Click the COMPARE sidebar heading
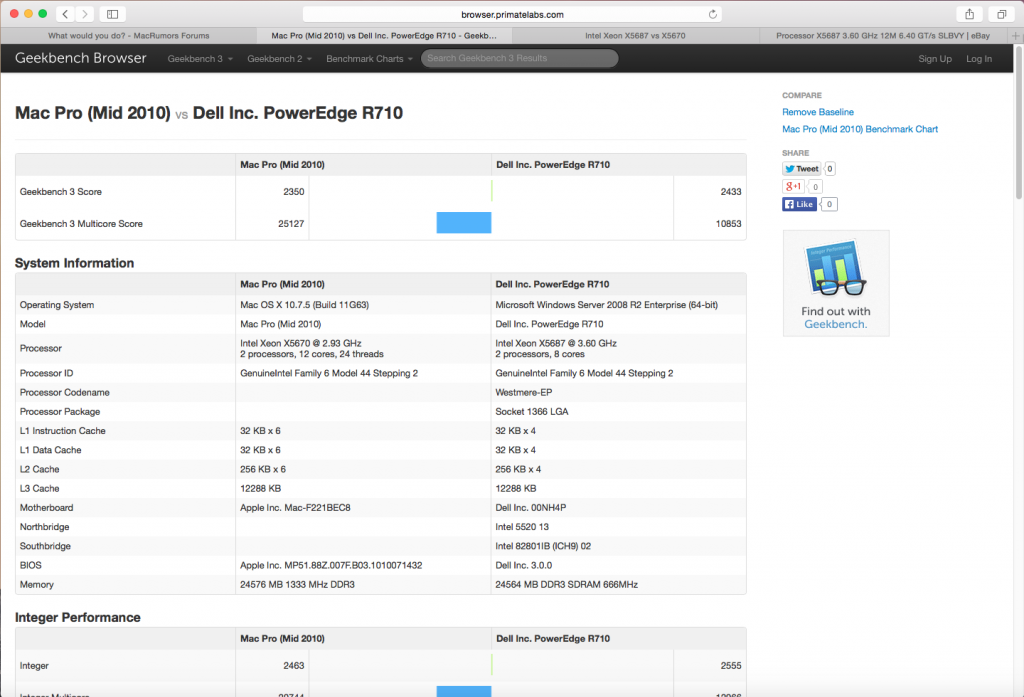This screenshot has width=1024, height=697. click(802, 95)
